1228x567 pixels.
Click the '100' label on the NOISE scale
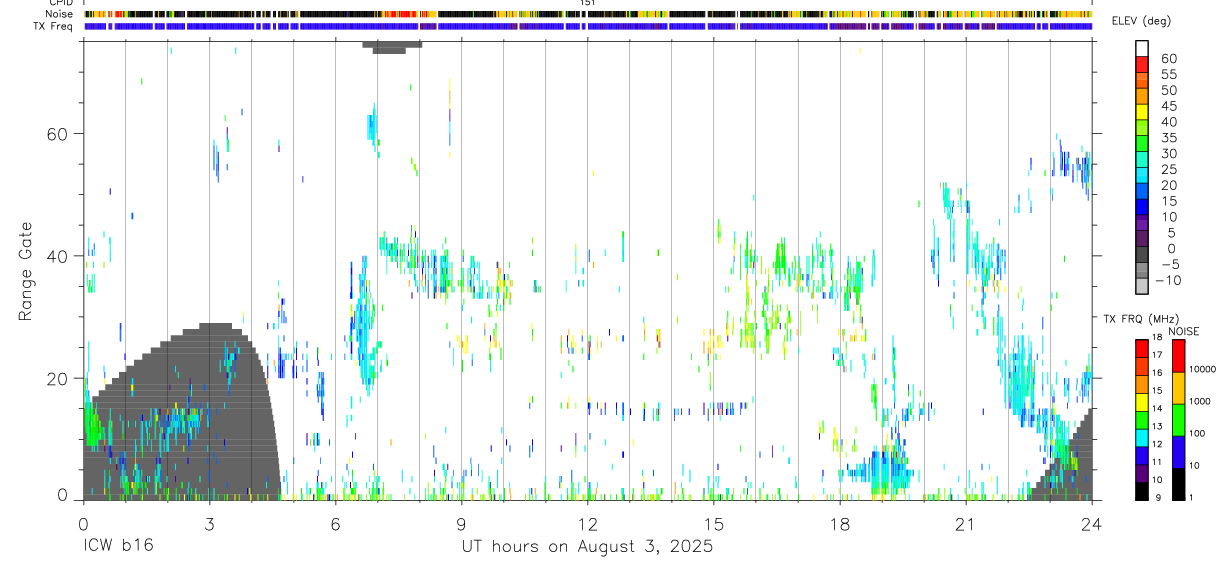(1198, 434)
